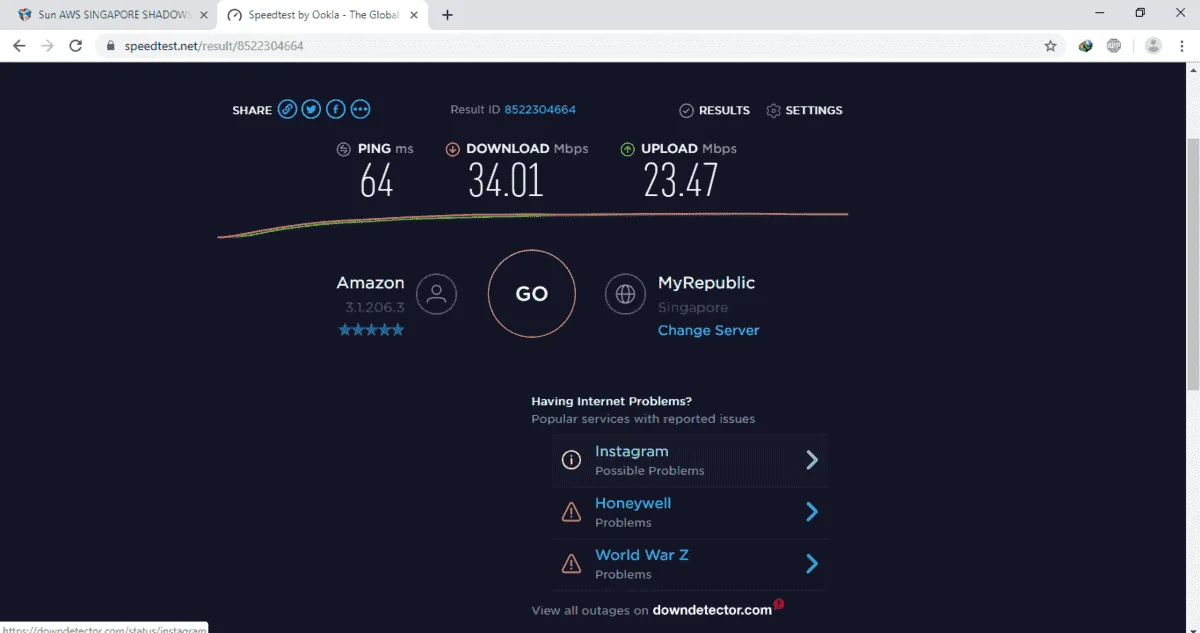Click the Change Server link
This screenshot has width=1200, height=633.
click(x=708, y=330)
